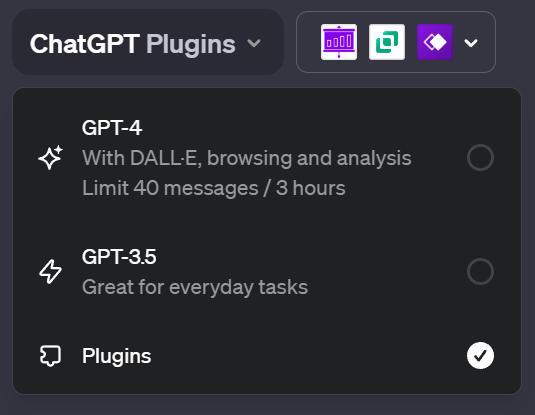
Task: Select the GPT-4 radio button
Action: [x=480, y=158]
